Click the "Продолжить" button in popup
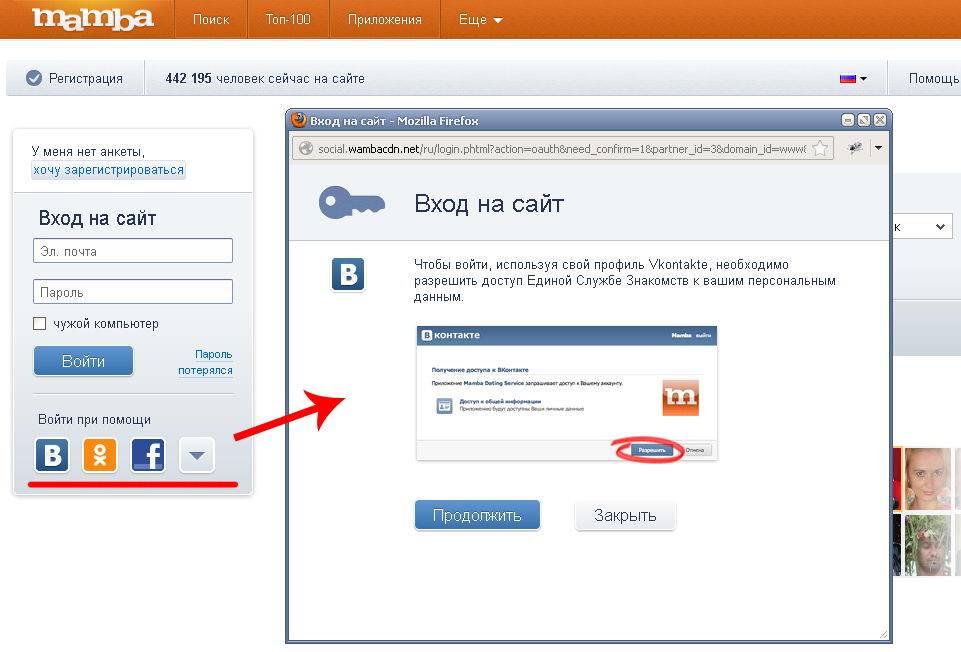 [477, 516]
